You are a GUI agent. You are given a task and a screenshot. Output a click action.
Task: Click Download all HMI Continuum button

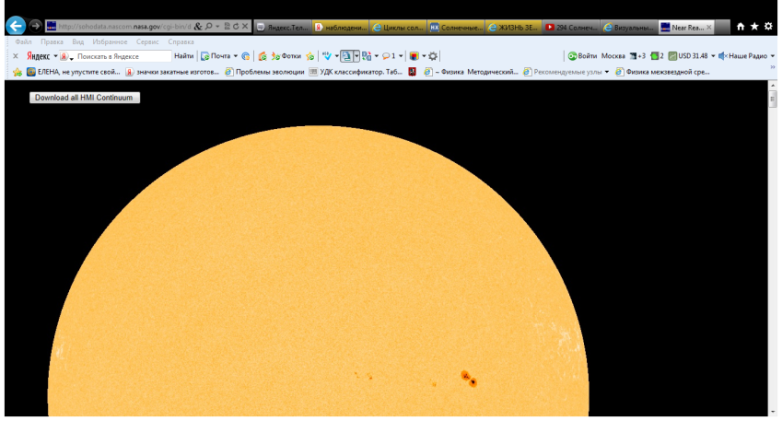(x=84, y=98)
